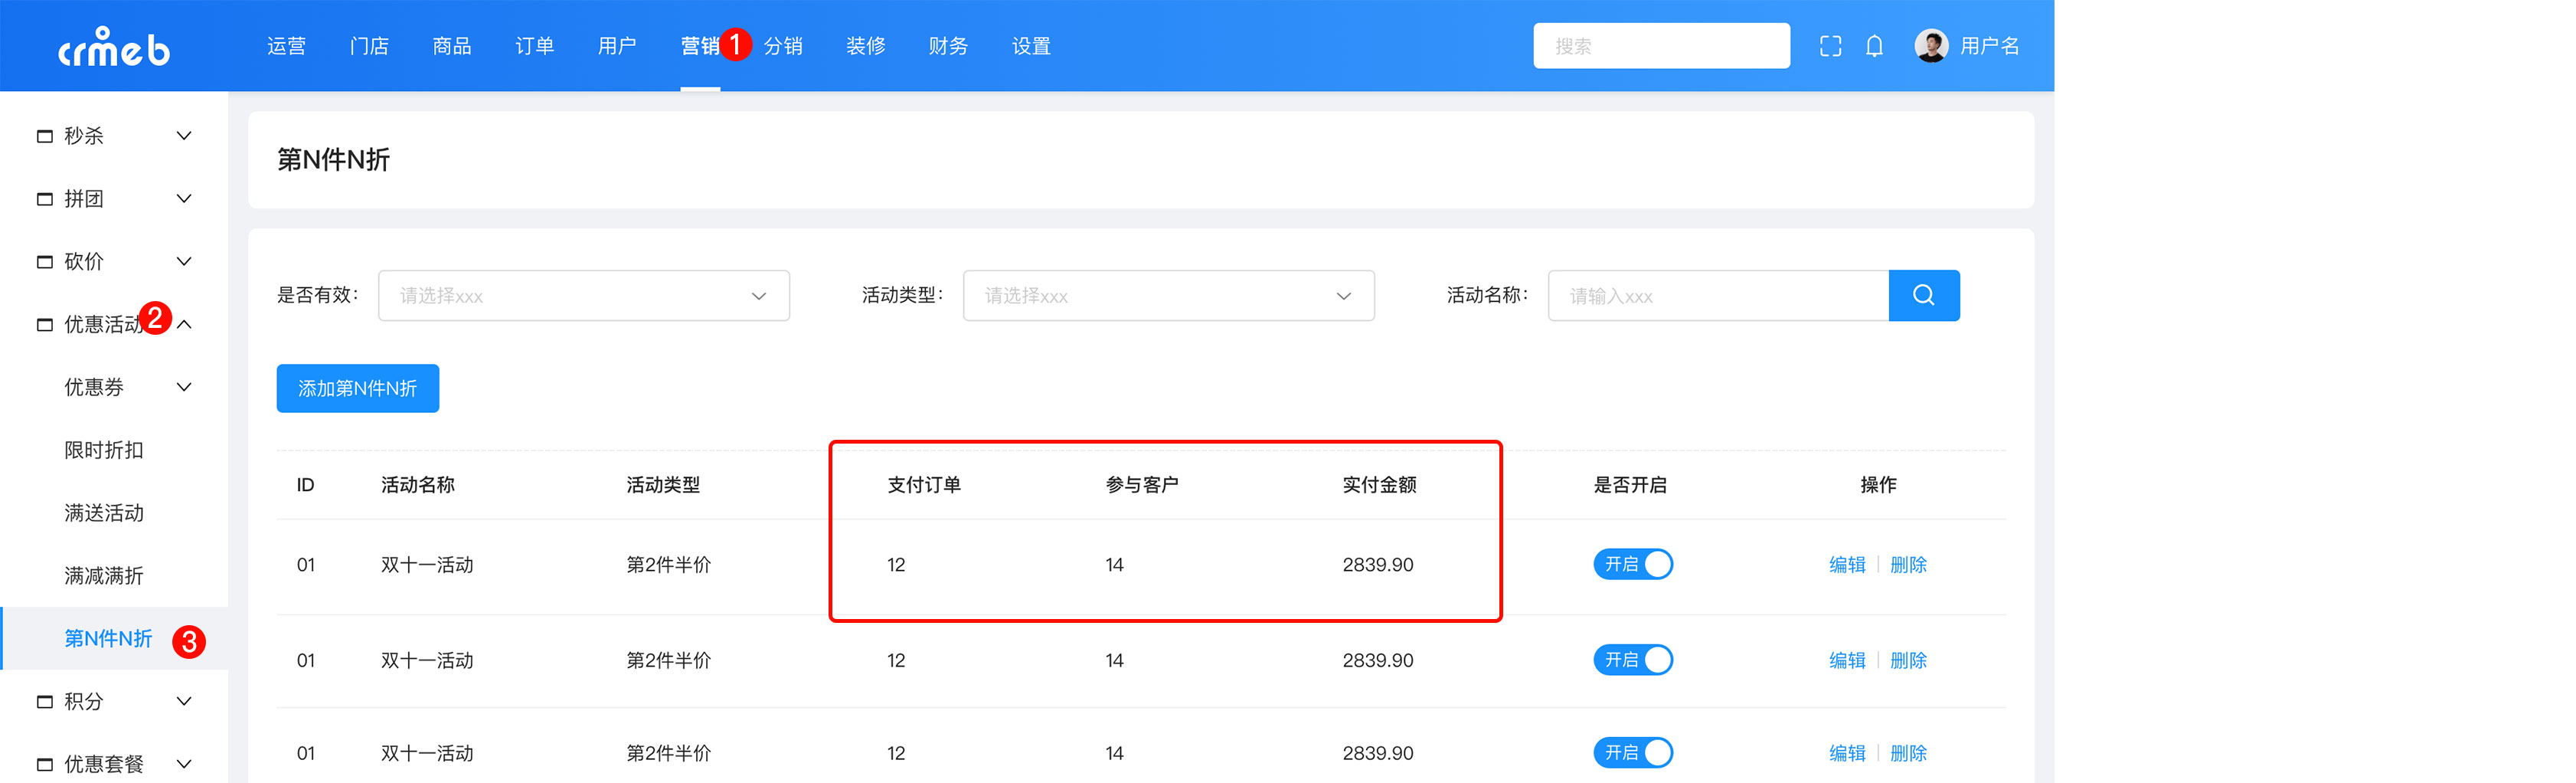Image resolution: width=2576 pixels, height=783 pixels.
Task: Open the 是否有效 dropdown
Action: (x=584, y=295)
